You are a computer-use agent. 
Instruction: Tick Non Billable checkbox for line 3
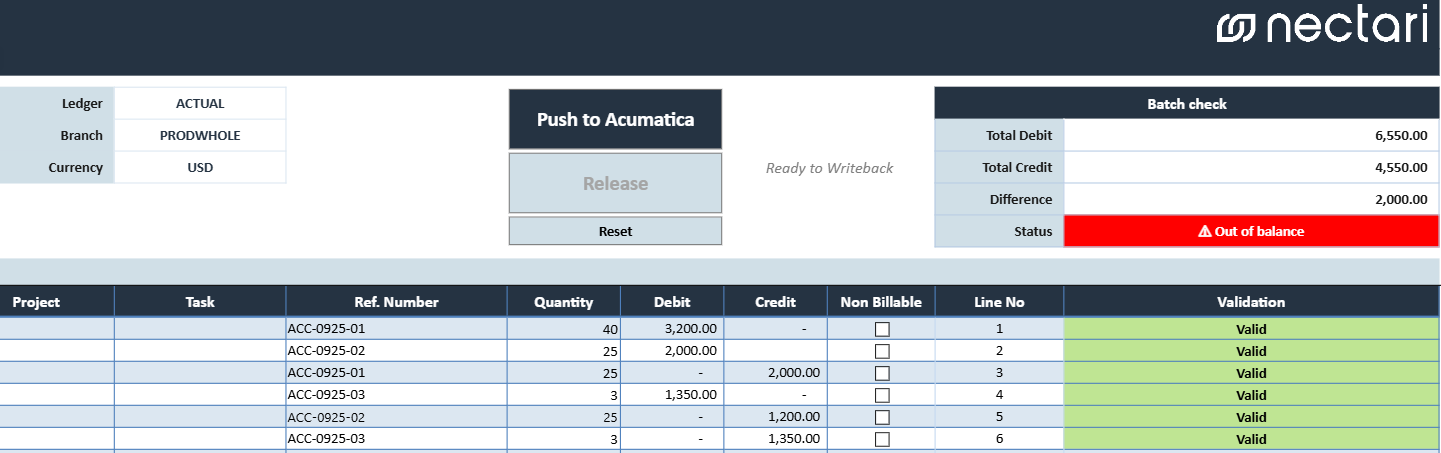click(x=882, y=373)
